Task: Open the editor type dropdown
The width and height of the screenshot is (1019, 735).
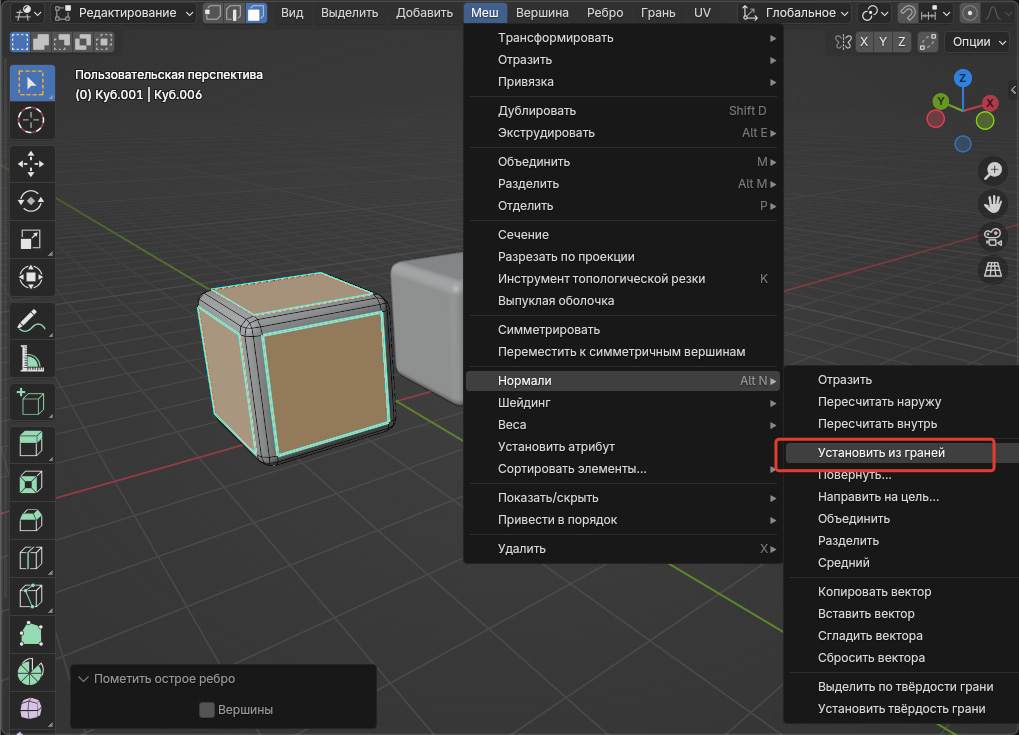Action: pyautogui.click(x=28, y=13)
